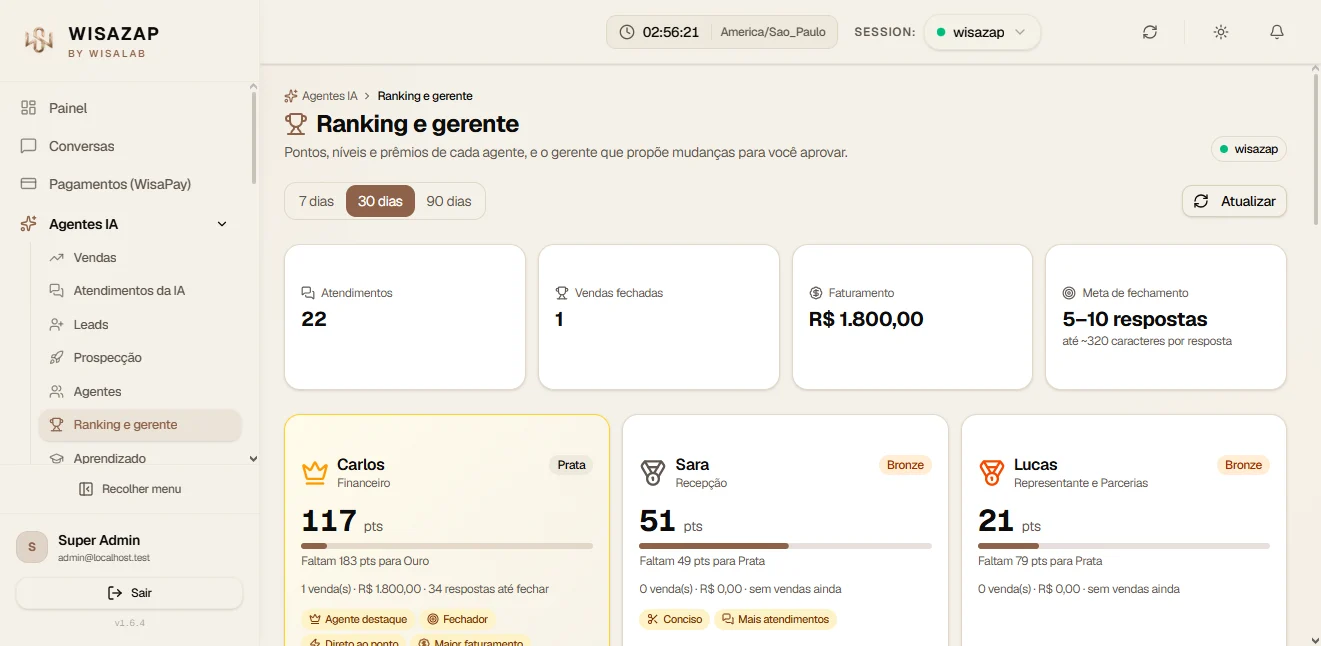Click the Faturamento money icon
Screen dimensions: 1321x646
click(816, 293)
